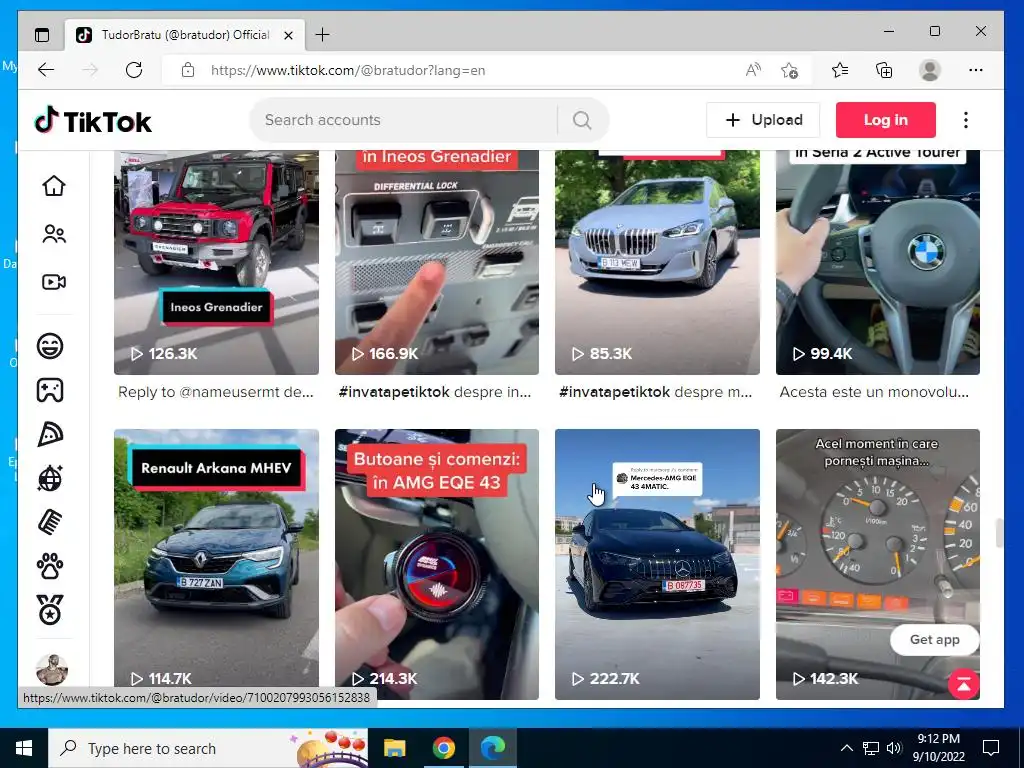Open LIVE video sidebar icon

[x=54, y=282]
